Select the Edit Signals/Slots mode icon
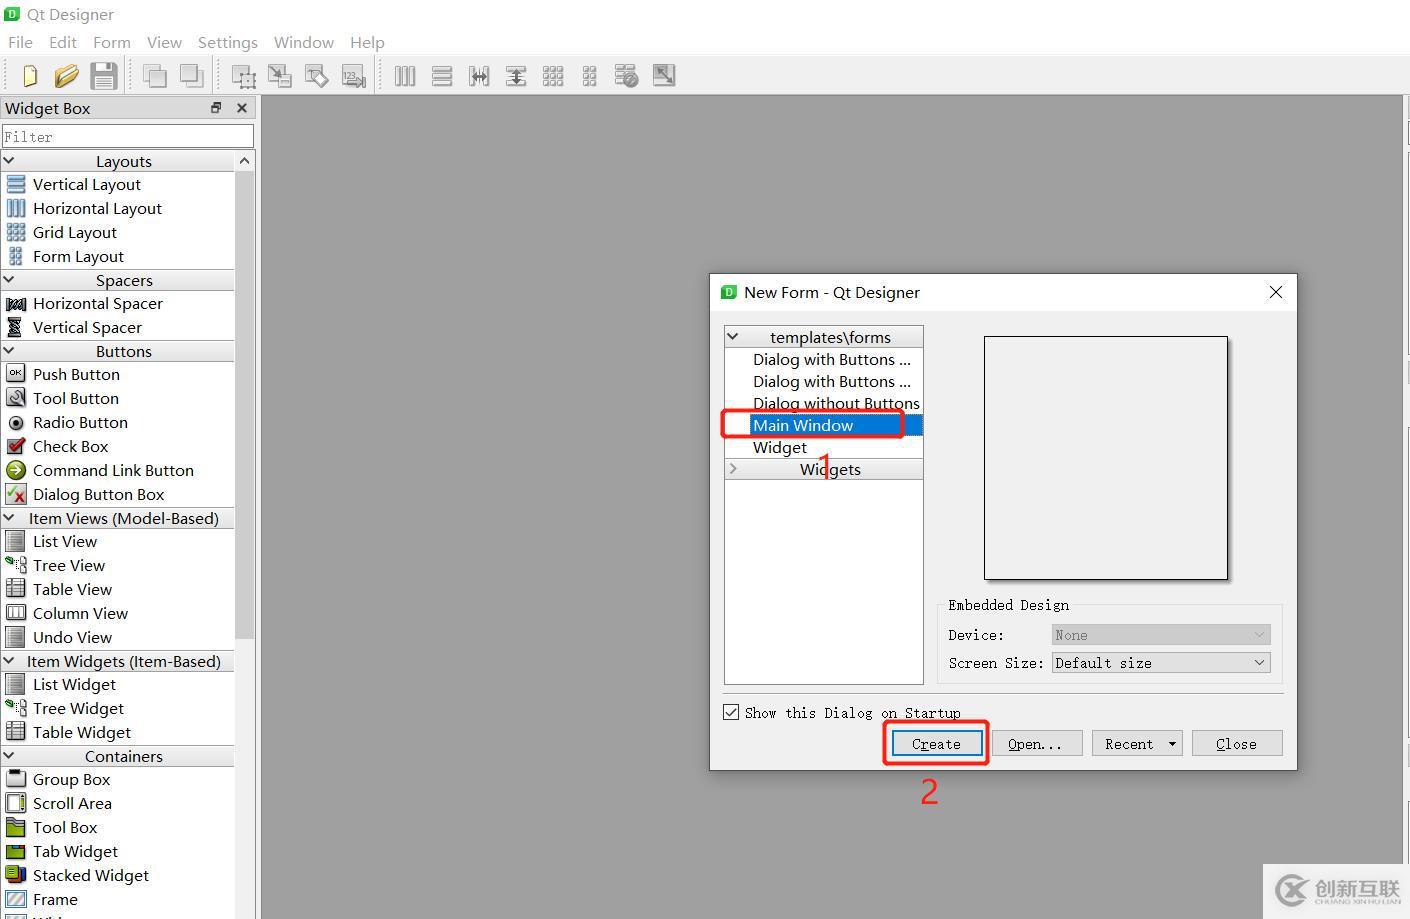Screen dimensions: 1410x919 pyautogui.click(x=280, y=76)
